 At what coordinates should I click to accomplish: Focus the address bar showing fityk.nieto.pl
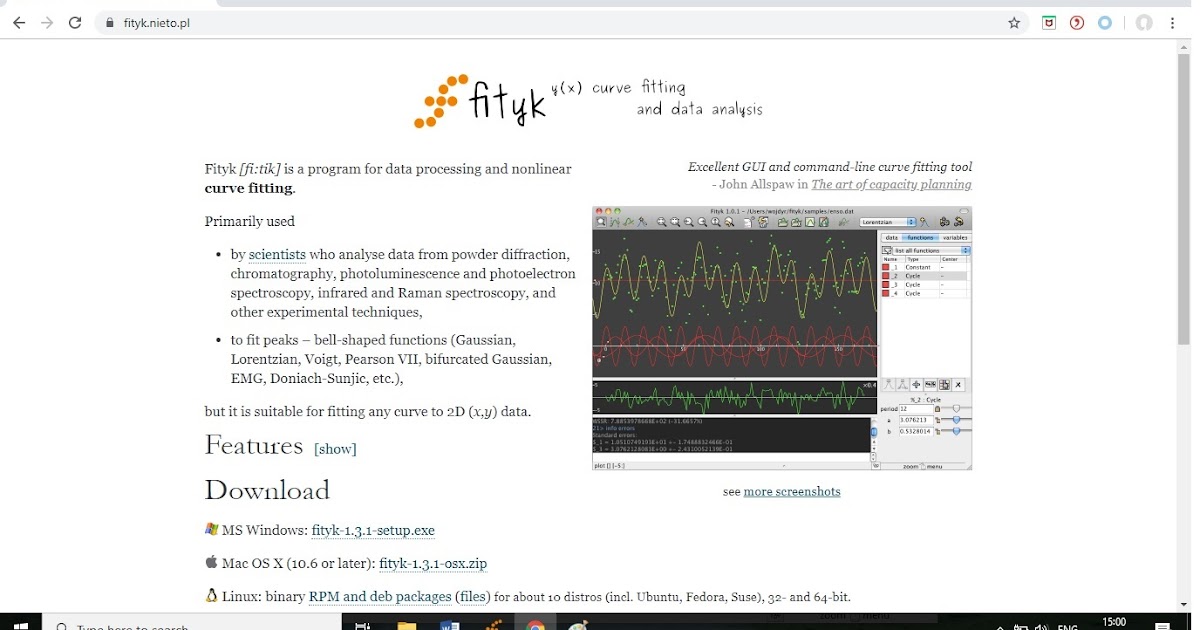tap(560, 23)
